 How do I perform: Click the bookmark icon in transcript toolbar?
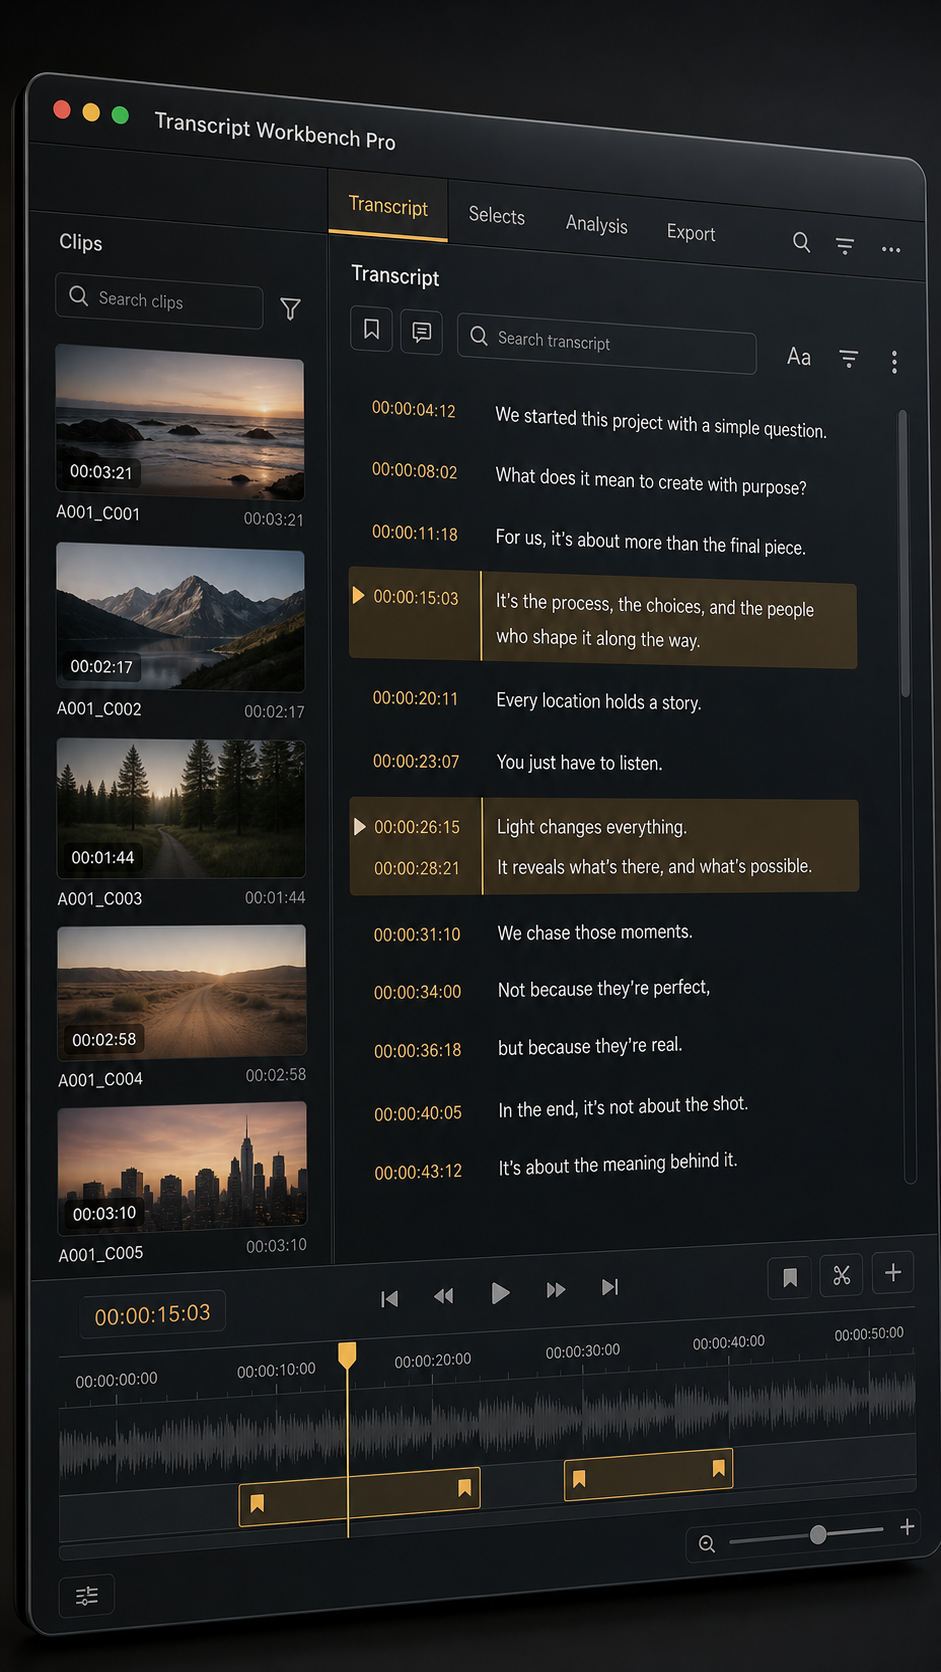(x=371, y=329)
